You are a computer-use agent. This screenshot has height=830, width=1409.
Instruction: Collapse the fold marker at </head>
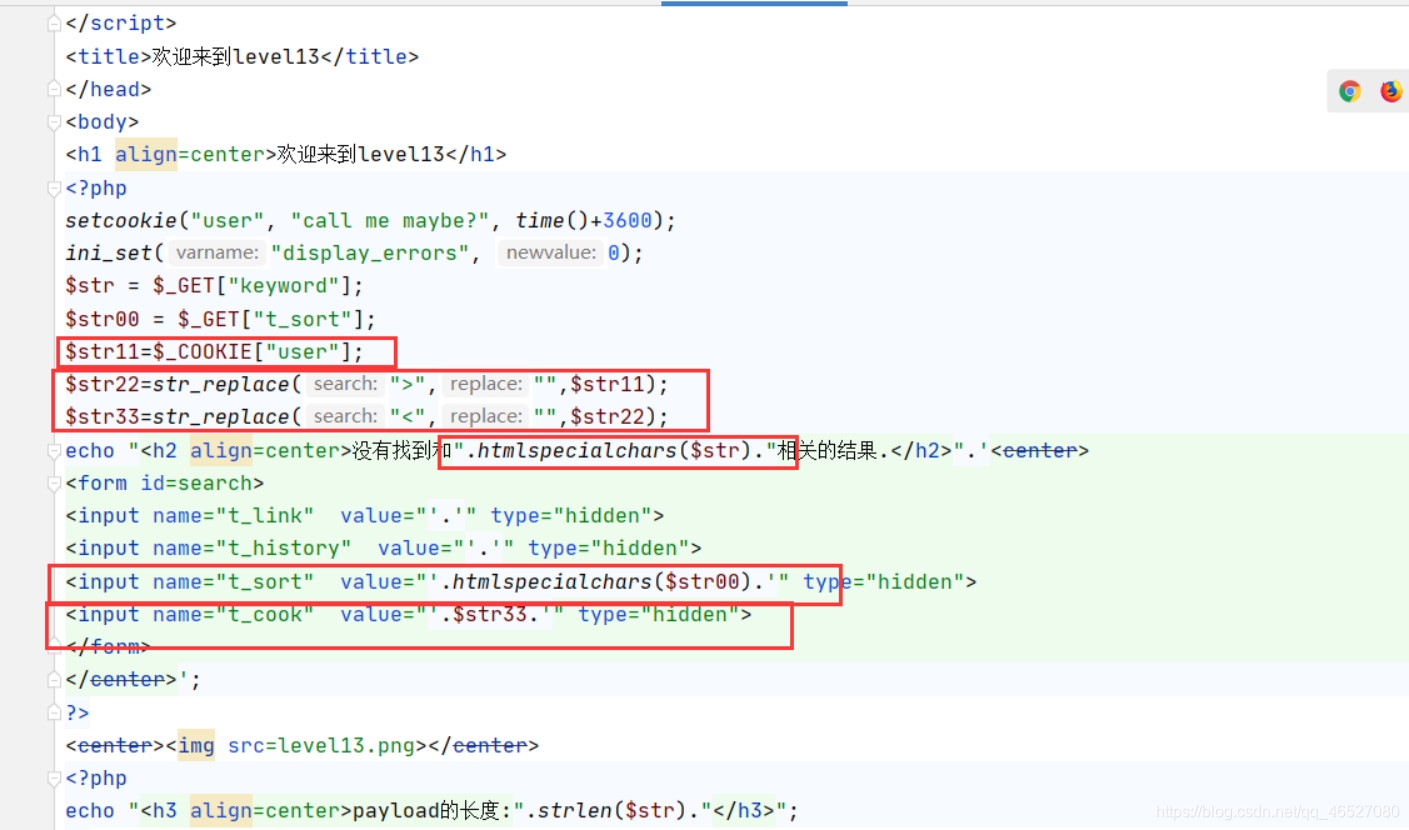tap(55, 89)
